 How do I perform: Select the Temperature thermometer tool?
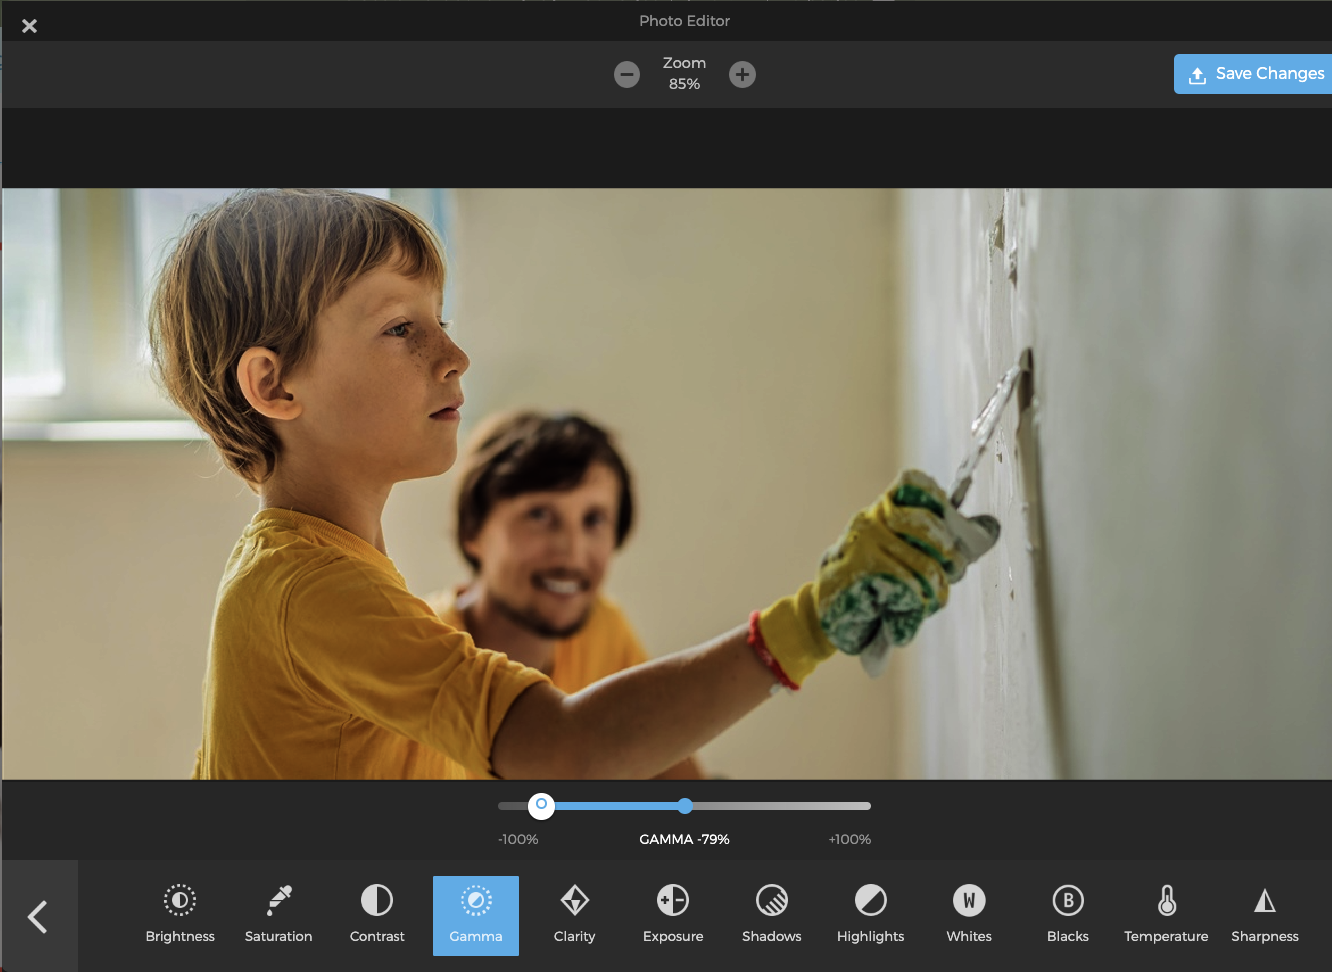1166,914
